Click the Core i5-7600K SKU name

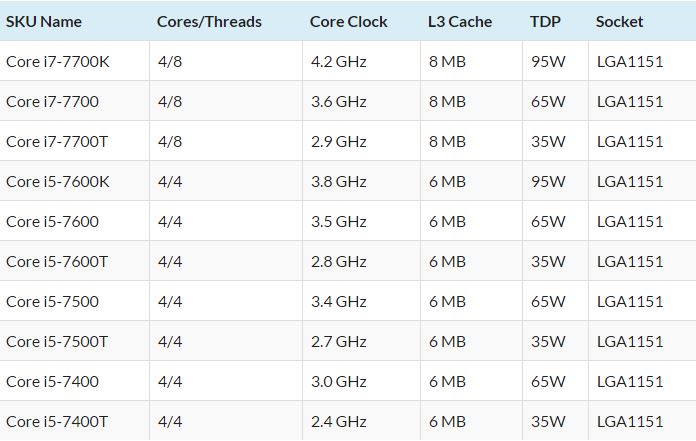tap(58, 182)
